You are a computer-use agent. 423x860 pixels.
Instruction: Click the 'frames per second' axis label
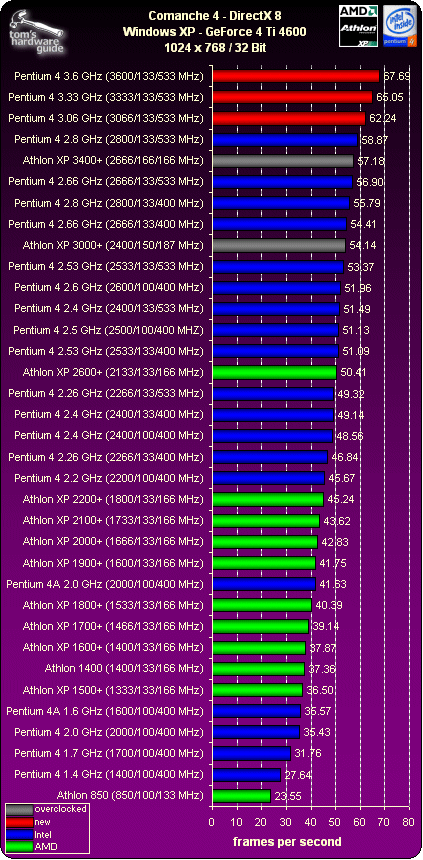(287, 841)
